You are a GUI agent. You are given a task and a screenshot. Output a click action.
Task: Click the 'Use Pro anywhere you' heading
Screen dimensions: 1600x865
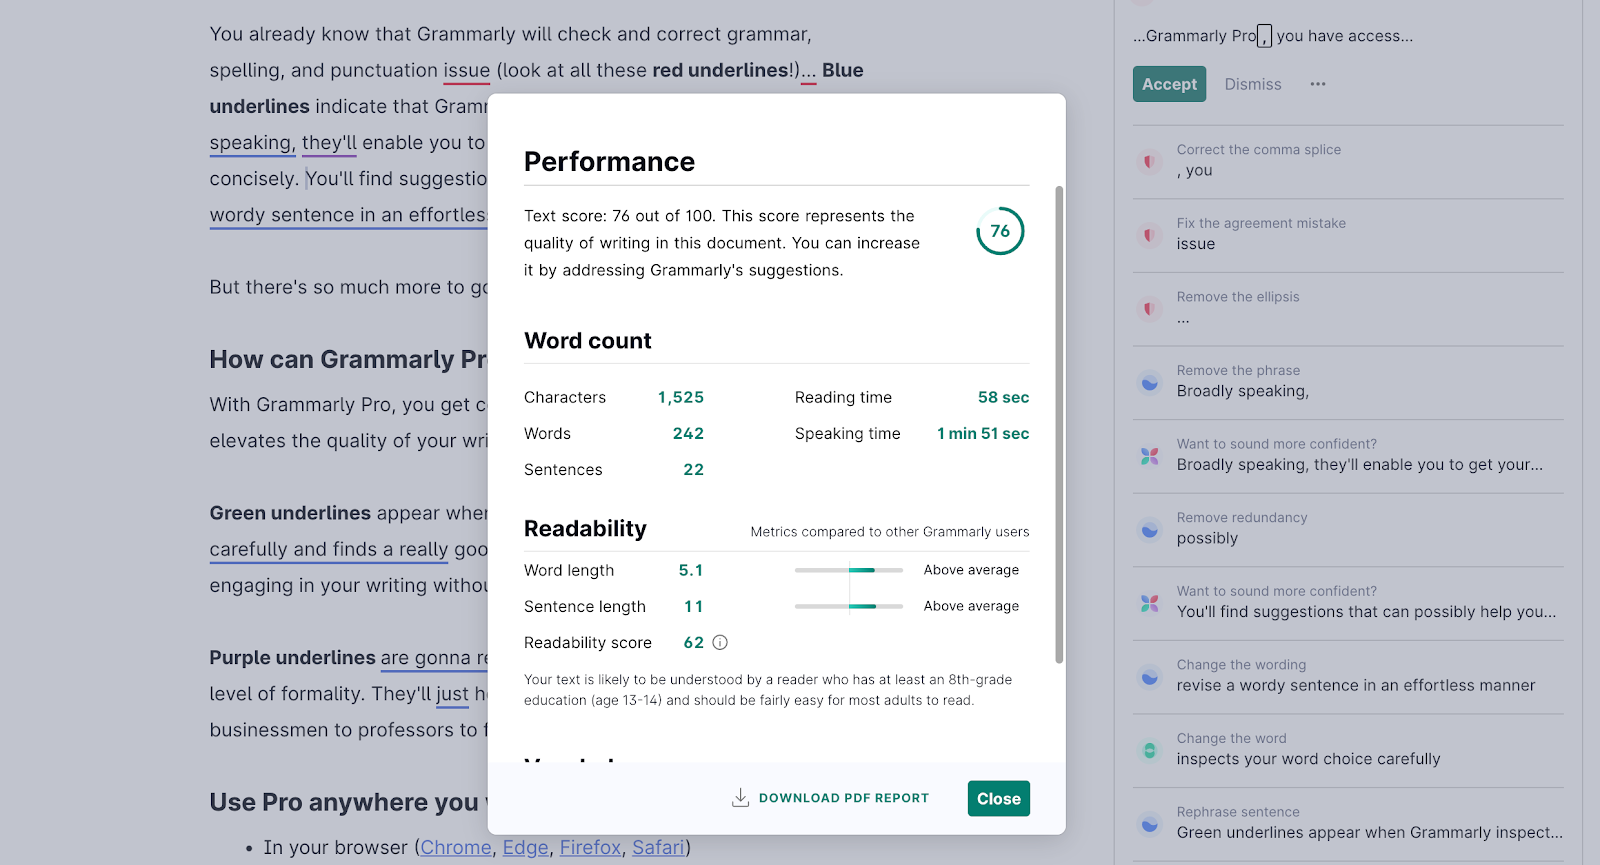pos(348,802)
